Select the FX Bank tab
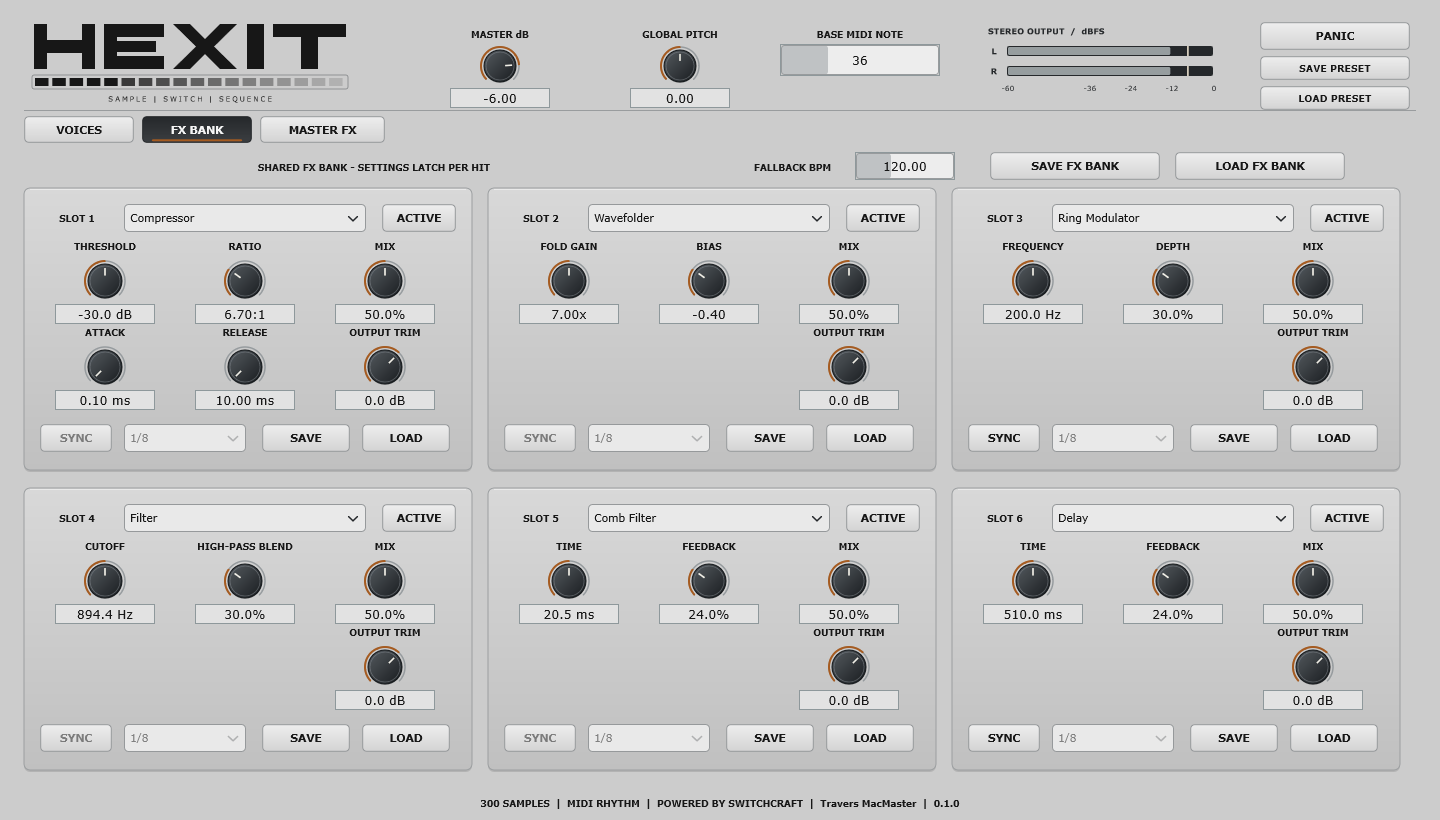Screen dimensions: 1440x820 coord(197,130)
